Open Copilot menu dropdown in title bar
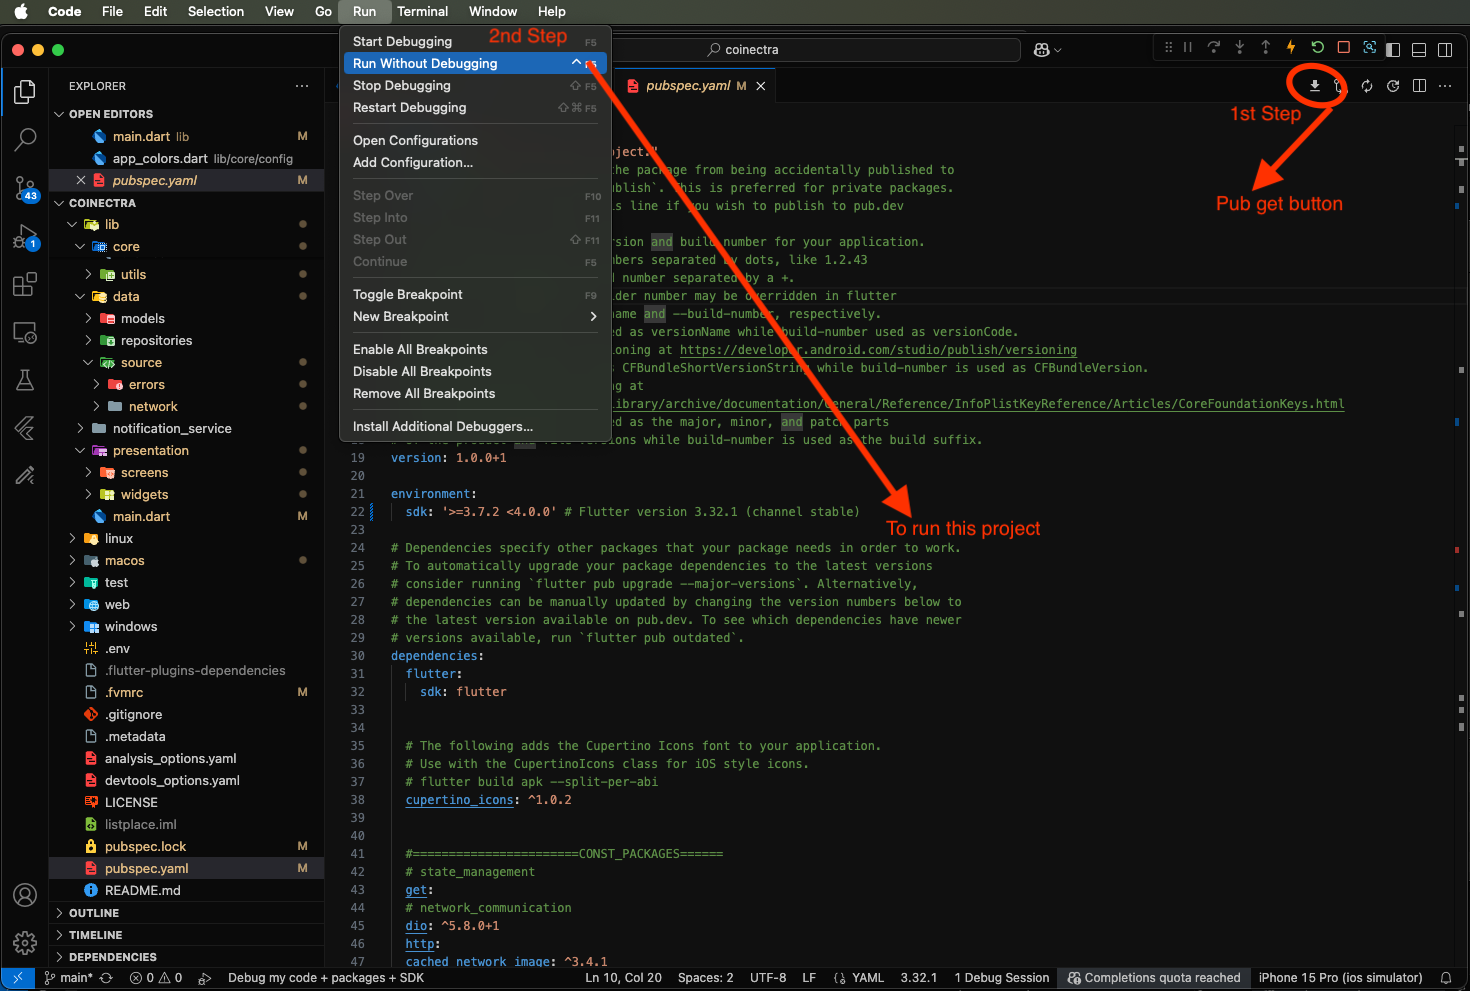1470x991 pixels. [x=1047, y=49]
